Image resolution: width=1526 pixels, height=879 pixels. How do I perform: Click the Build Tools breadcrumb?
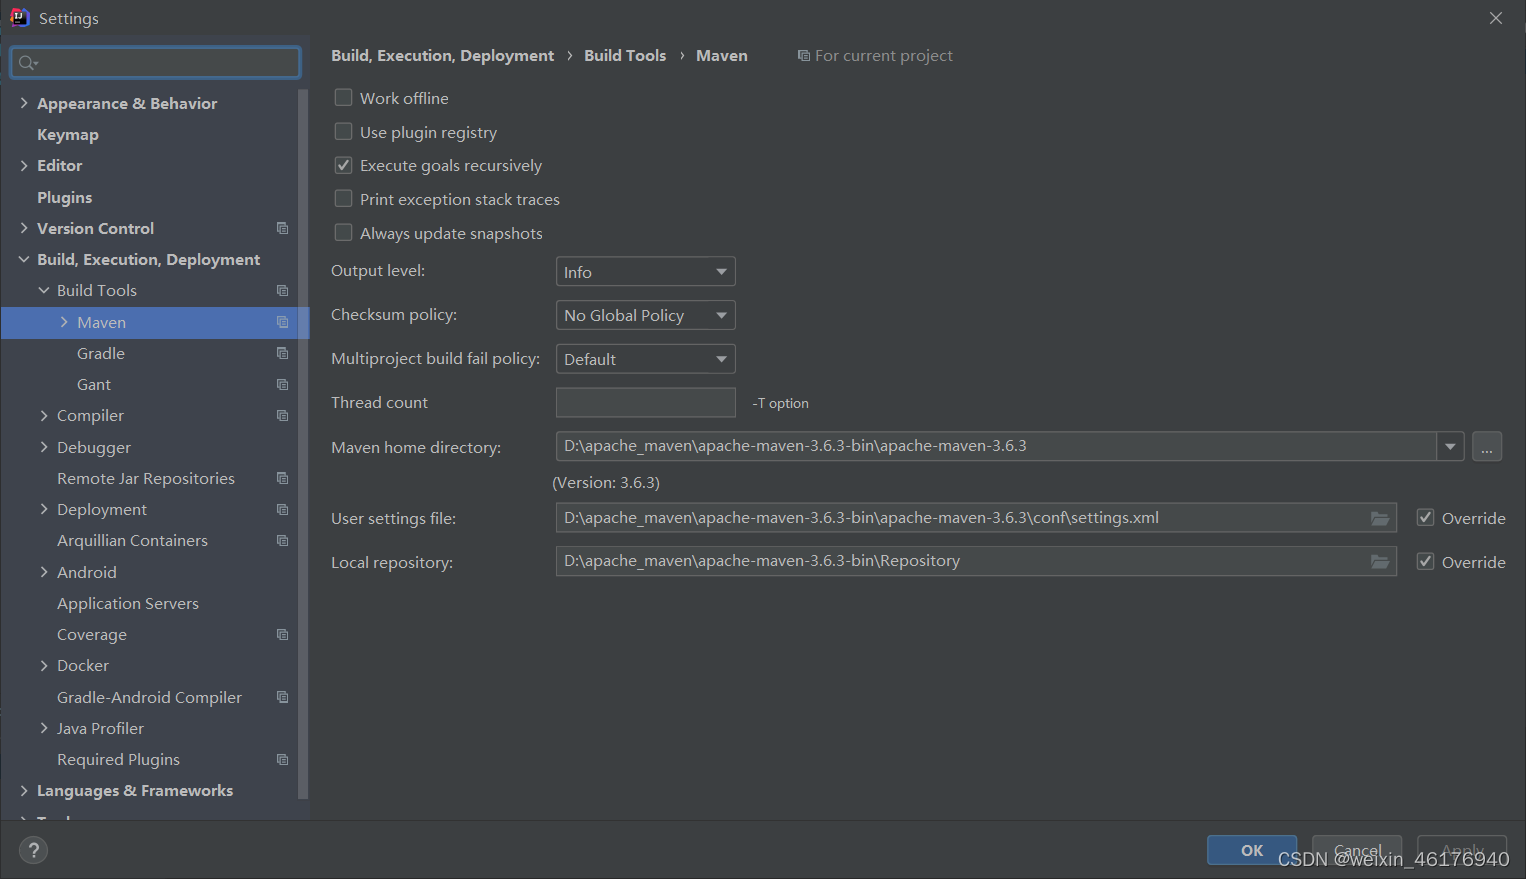click(x=625, y=55)
